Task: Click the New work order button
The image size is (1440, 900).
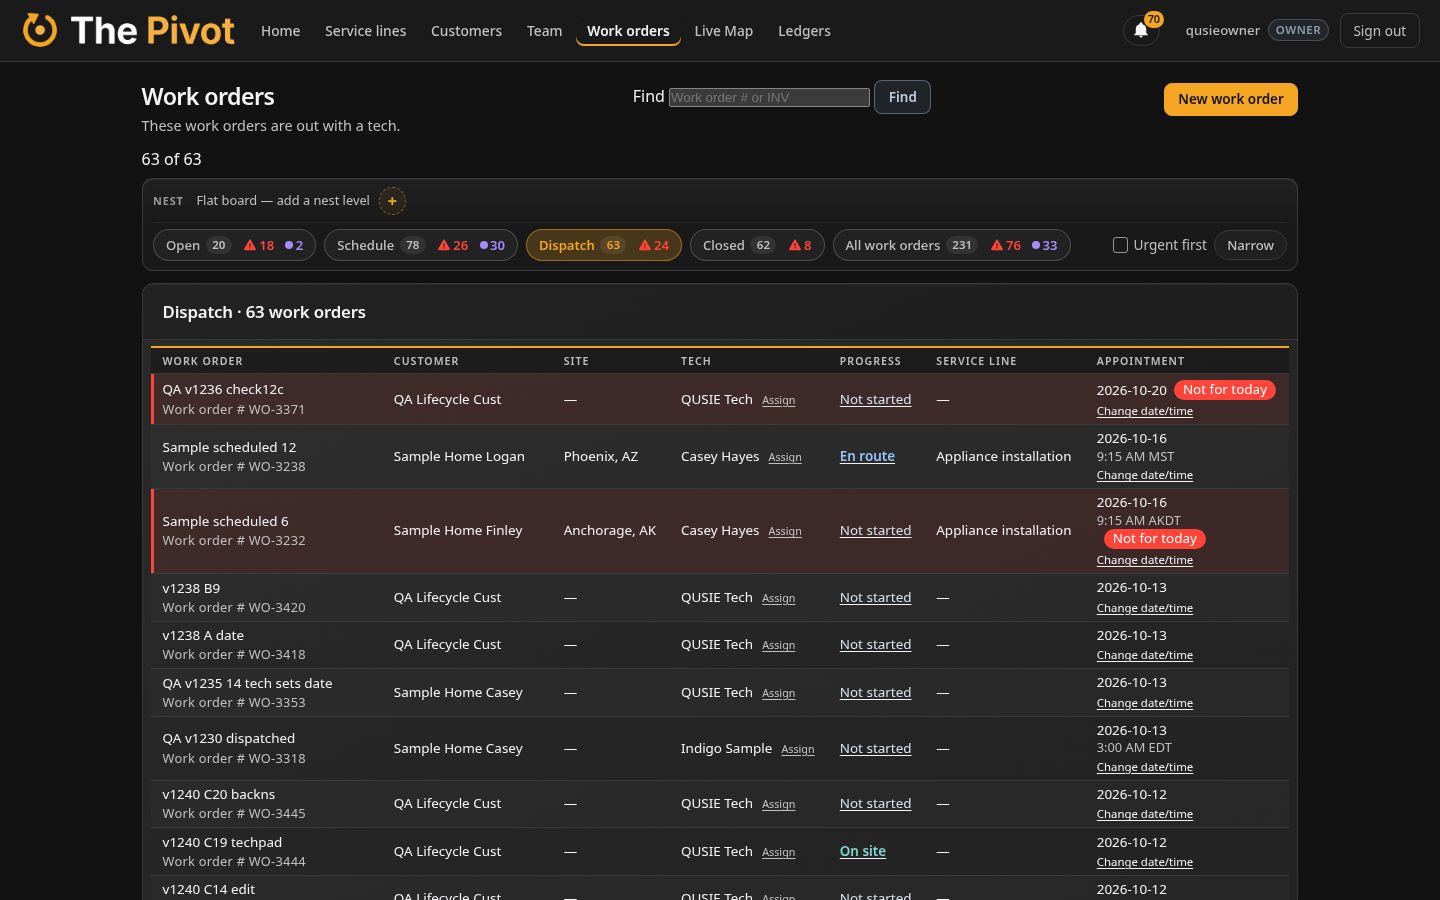Action: (1230, 99)
